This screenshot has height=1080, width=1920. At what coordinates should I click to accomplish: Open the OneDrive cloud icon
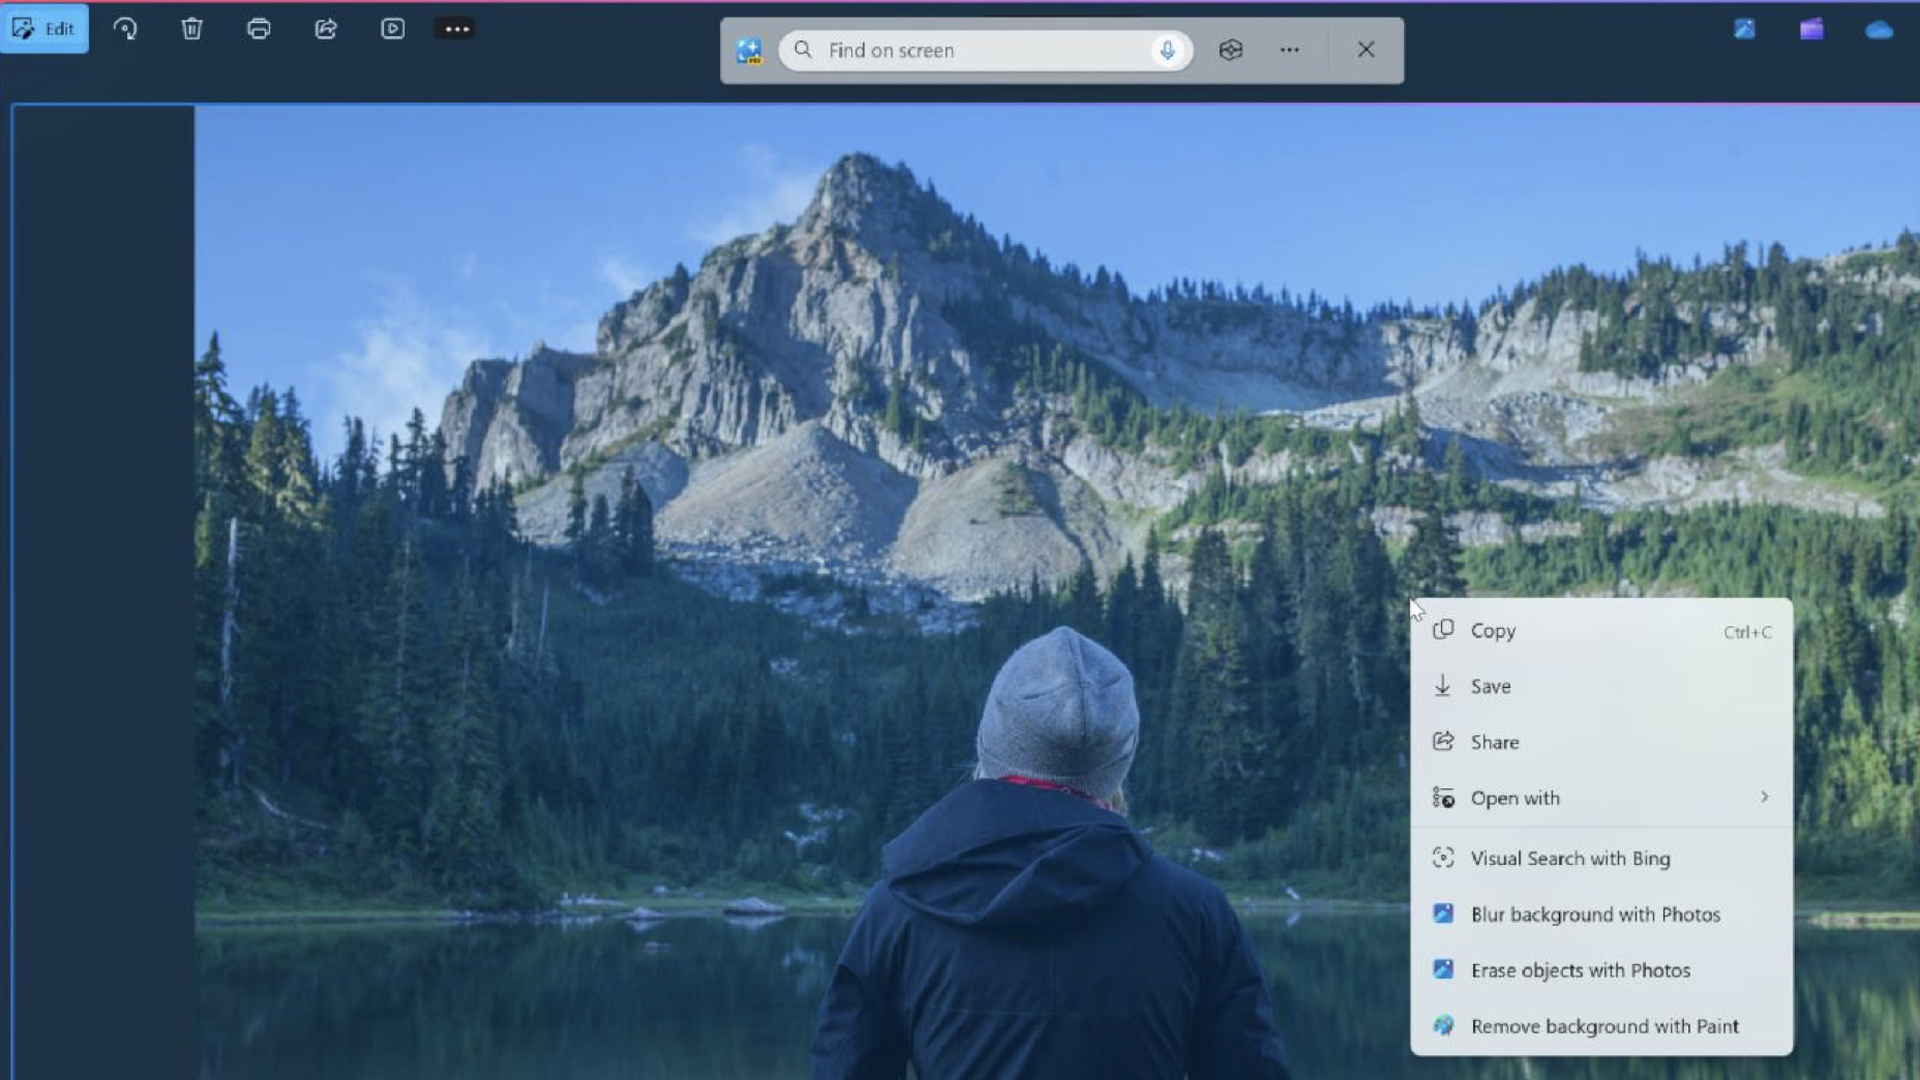click(x=1877, y=29)
